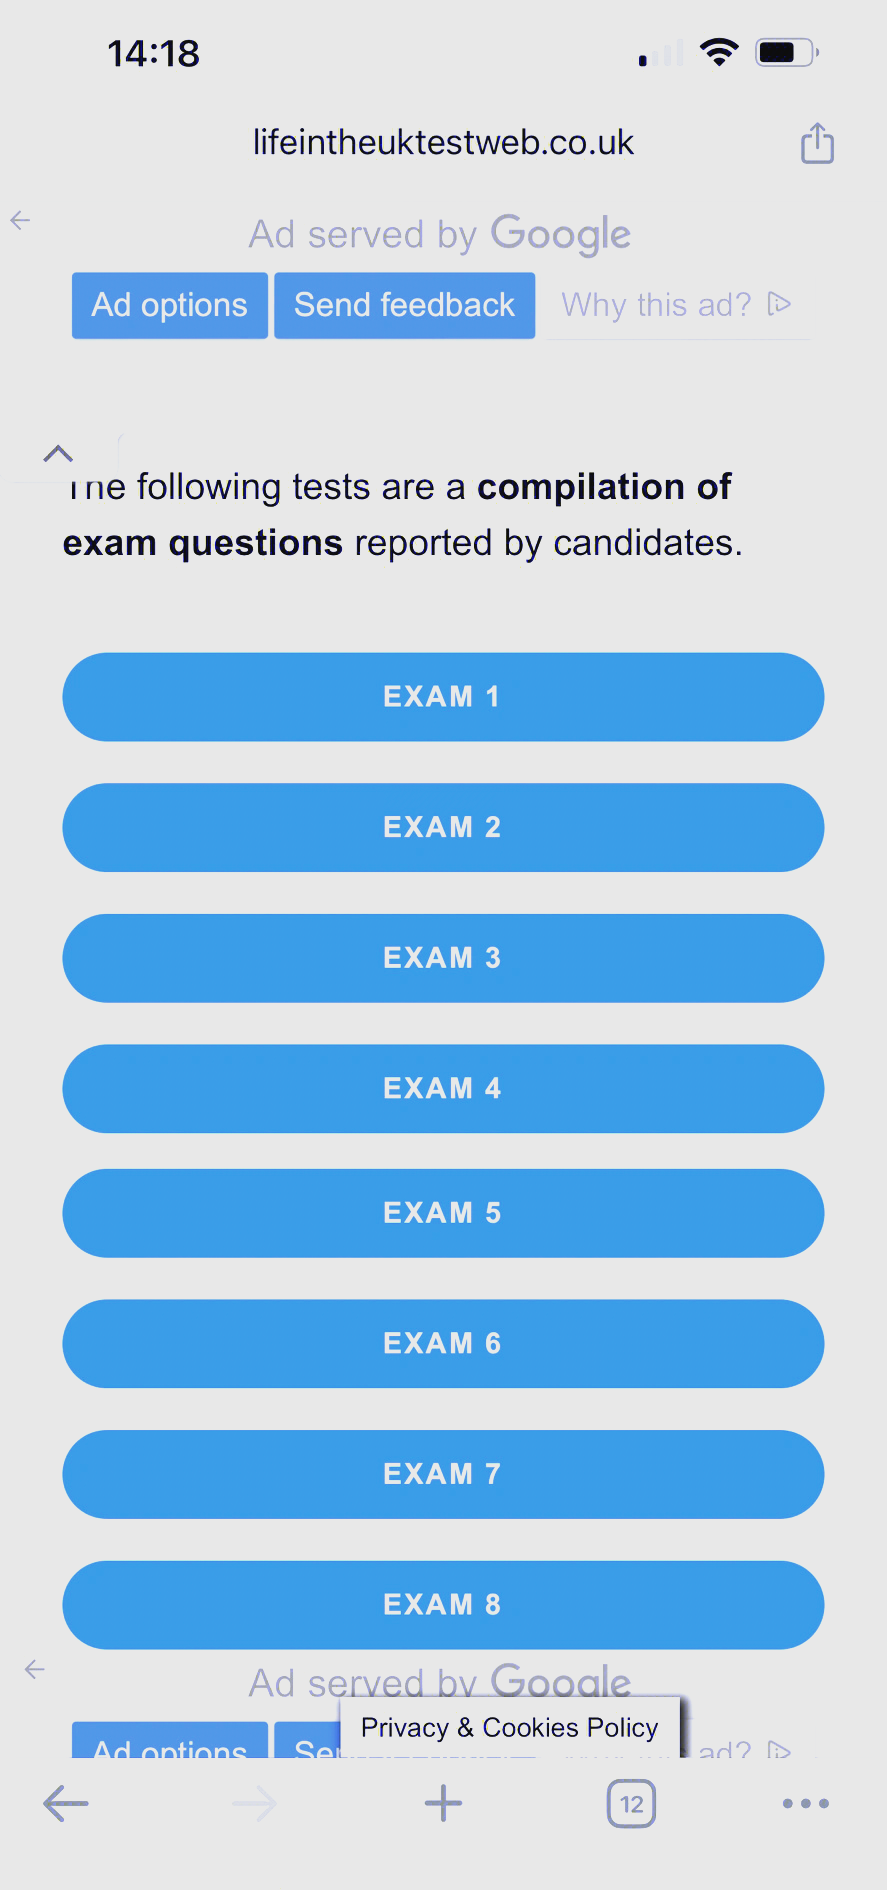Open the tab switcher showing 12 tabs
Viewport: 887px width, 1890px height.
[631, 1804]
